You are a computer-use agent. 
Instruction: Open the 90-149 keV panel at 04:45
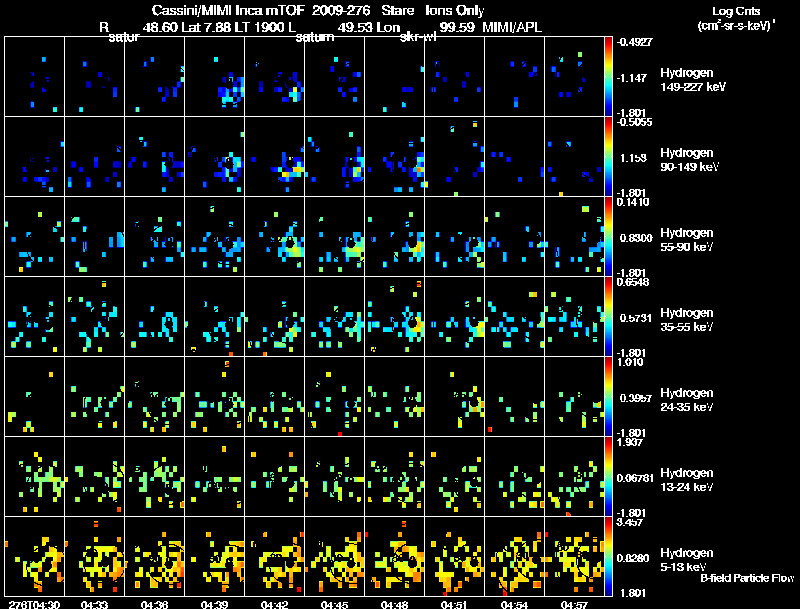(x=335, y=157)
